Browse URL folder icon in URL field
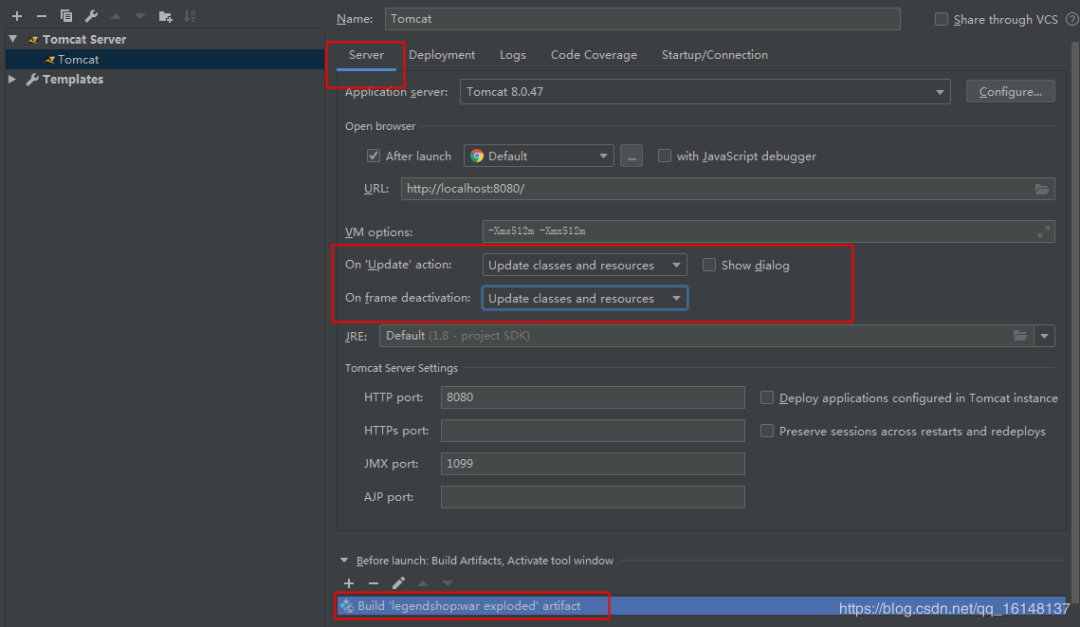Image resolution: width=1080 pixels, height=627 pixels. pos(1041,189)
